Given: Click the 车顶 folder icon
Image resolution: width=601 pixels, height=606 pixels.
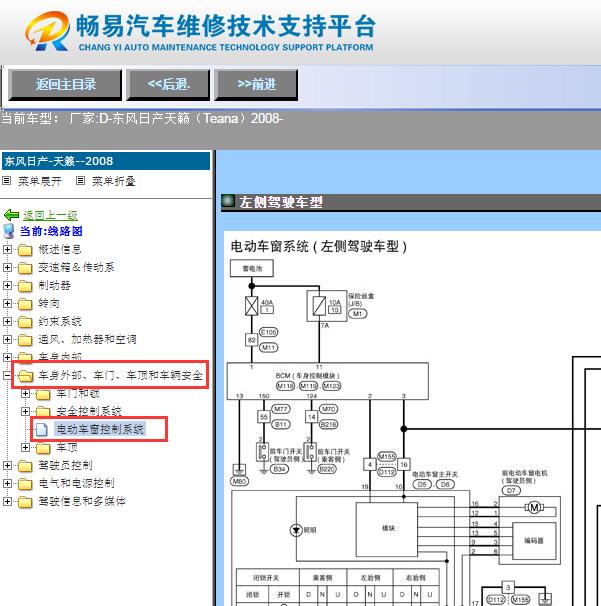Looking at the screenshot, I should (x=43, y=448).
